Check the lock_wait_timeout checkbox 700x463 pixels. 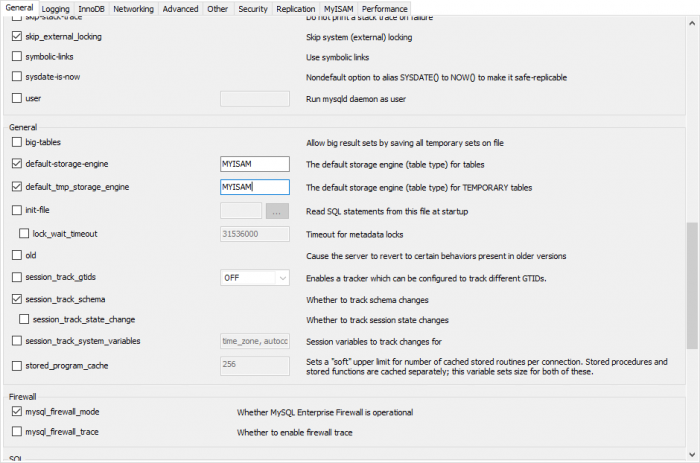pos(25,234)
